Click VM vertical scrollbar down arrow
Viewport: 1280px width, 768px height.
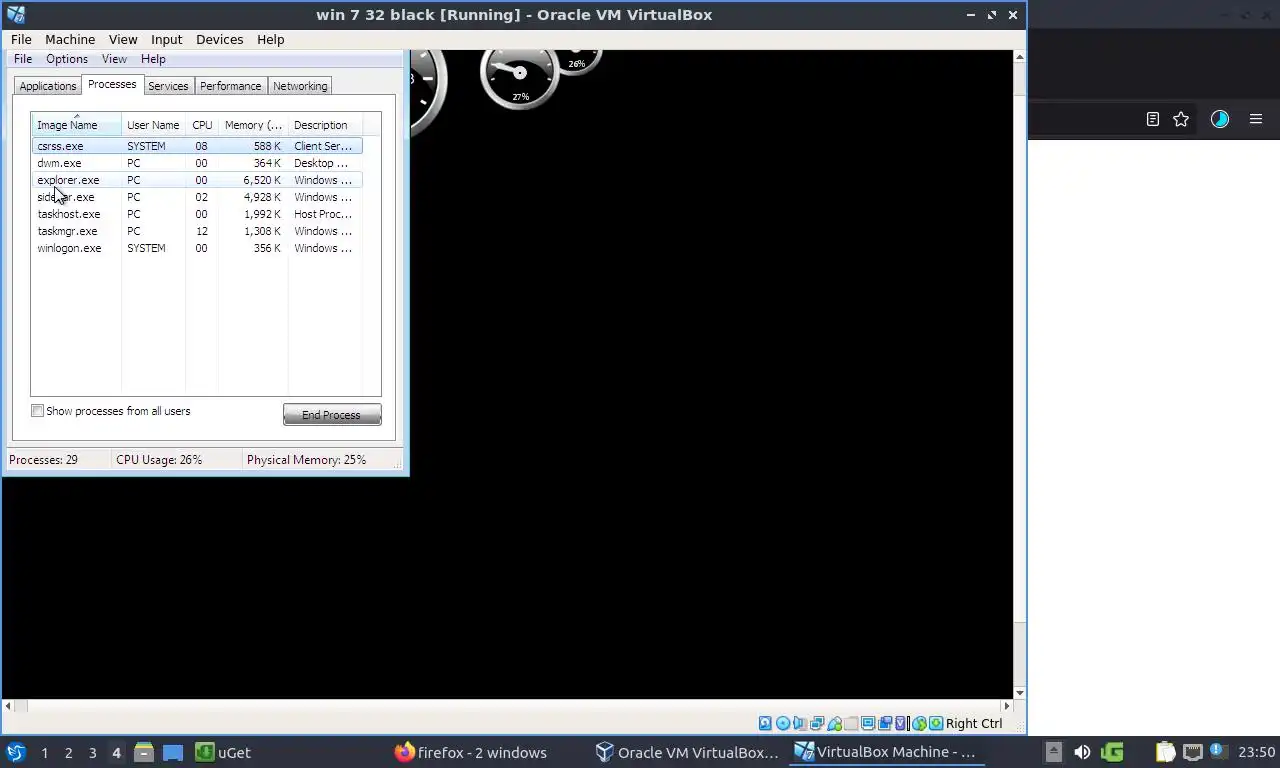tap(1019, 692)
